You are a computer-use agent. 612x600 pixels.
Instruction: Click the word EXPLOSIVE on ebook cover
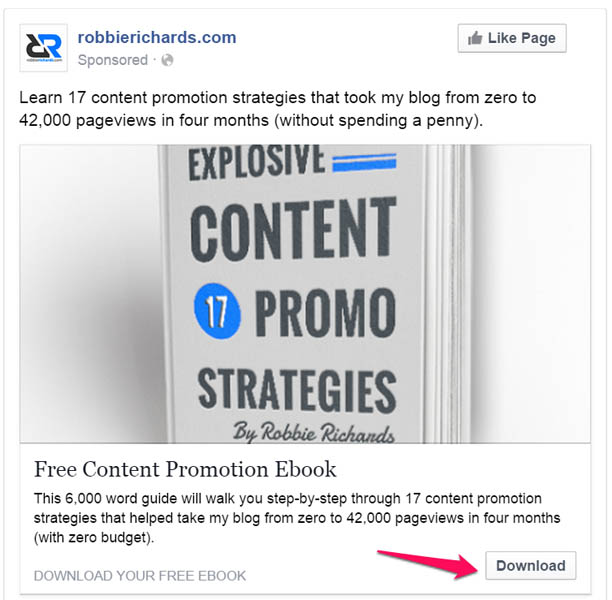[257, 162]
